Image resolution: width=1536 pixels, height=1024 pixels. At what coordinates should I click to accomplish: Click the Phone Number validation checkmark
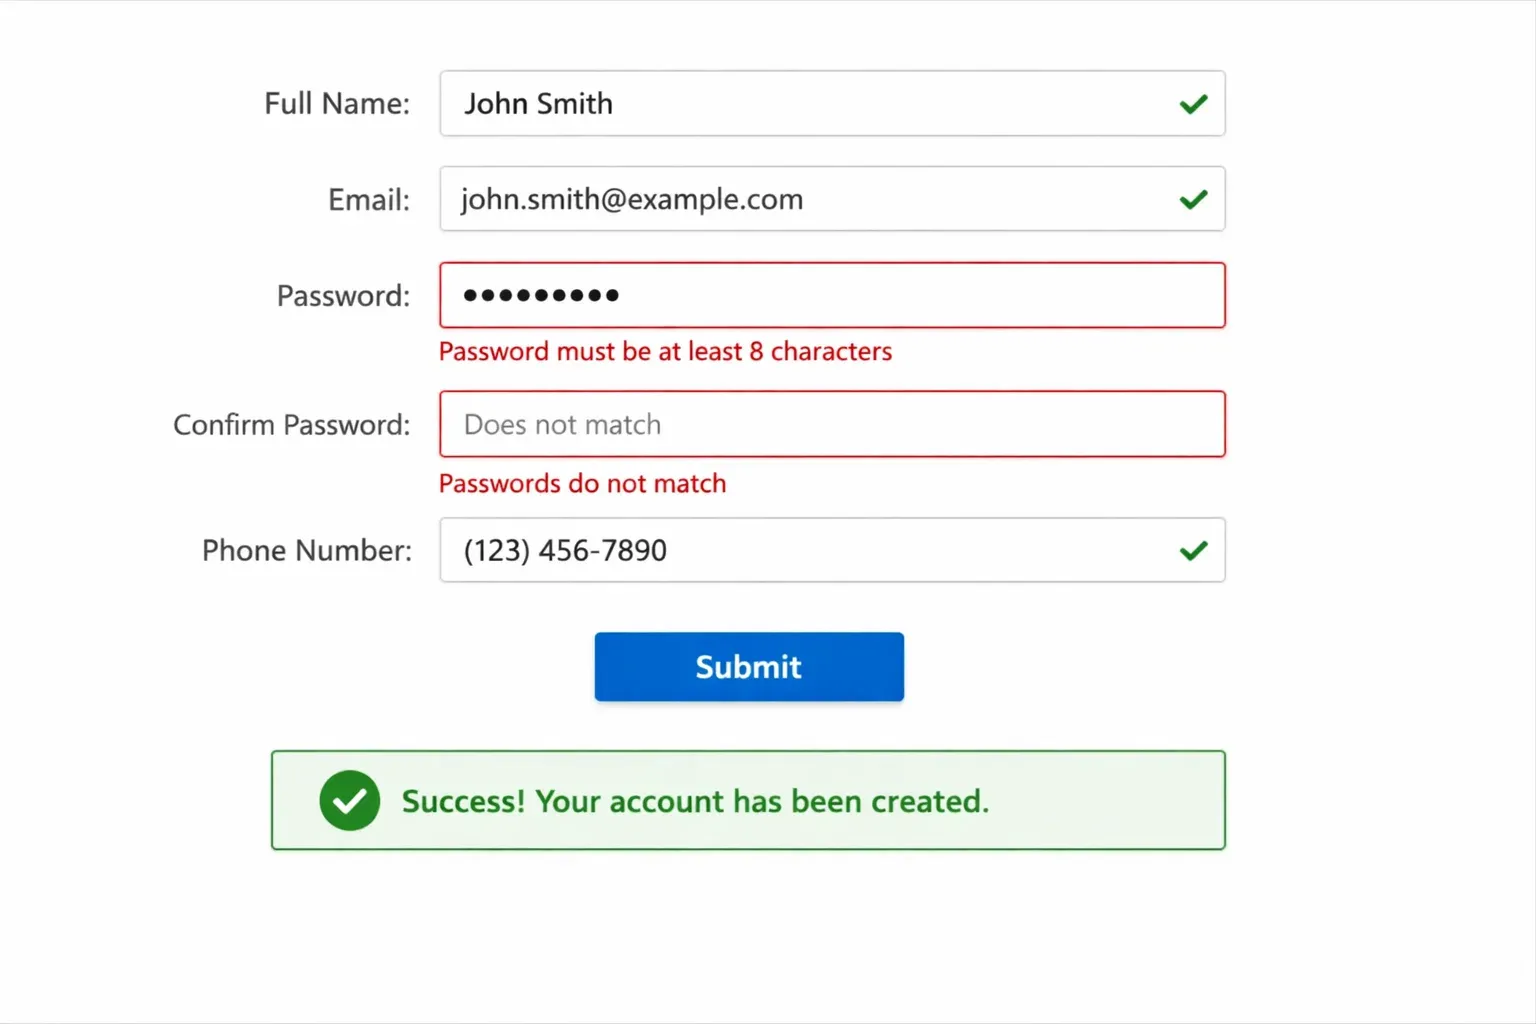1193,551
